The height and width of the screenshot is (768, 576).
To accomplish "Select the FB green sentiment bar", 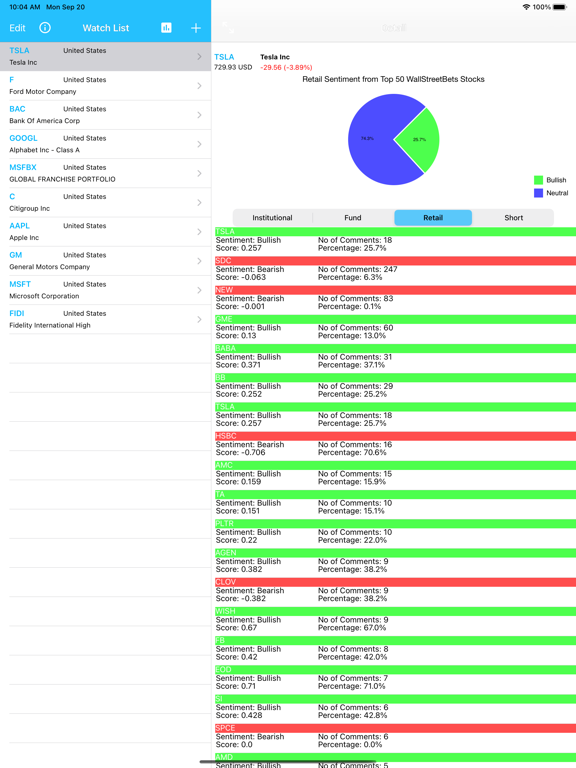I will 395,641.
